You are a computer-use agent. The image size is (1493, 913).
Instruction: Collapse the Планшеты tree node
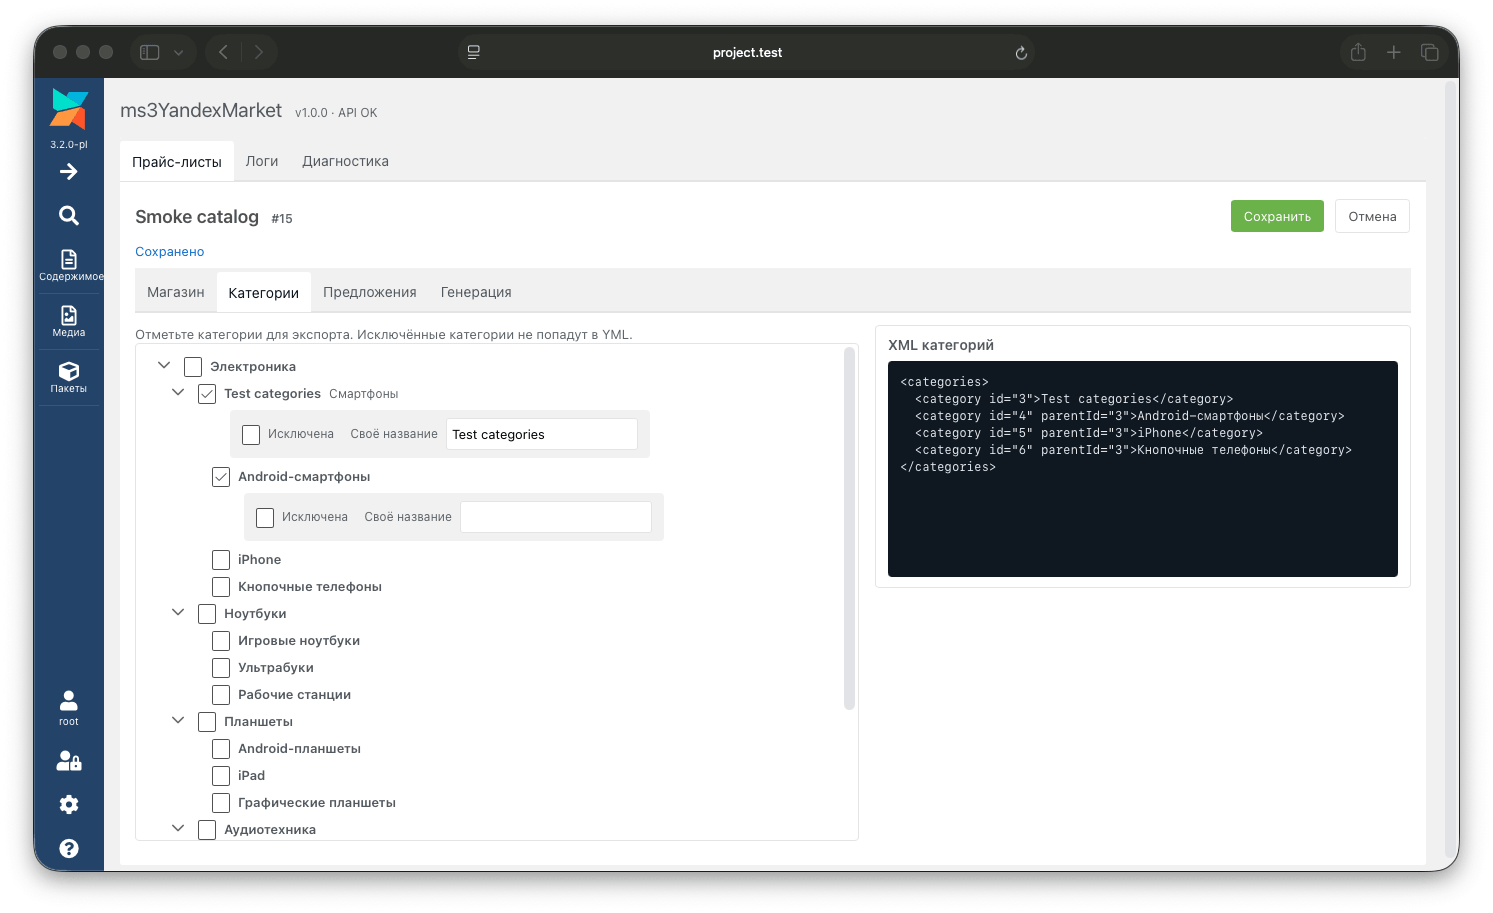tap(178, 721)
